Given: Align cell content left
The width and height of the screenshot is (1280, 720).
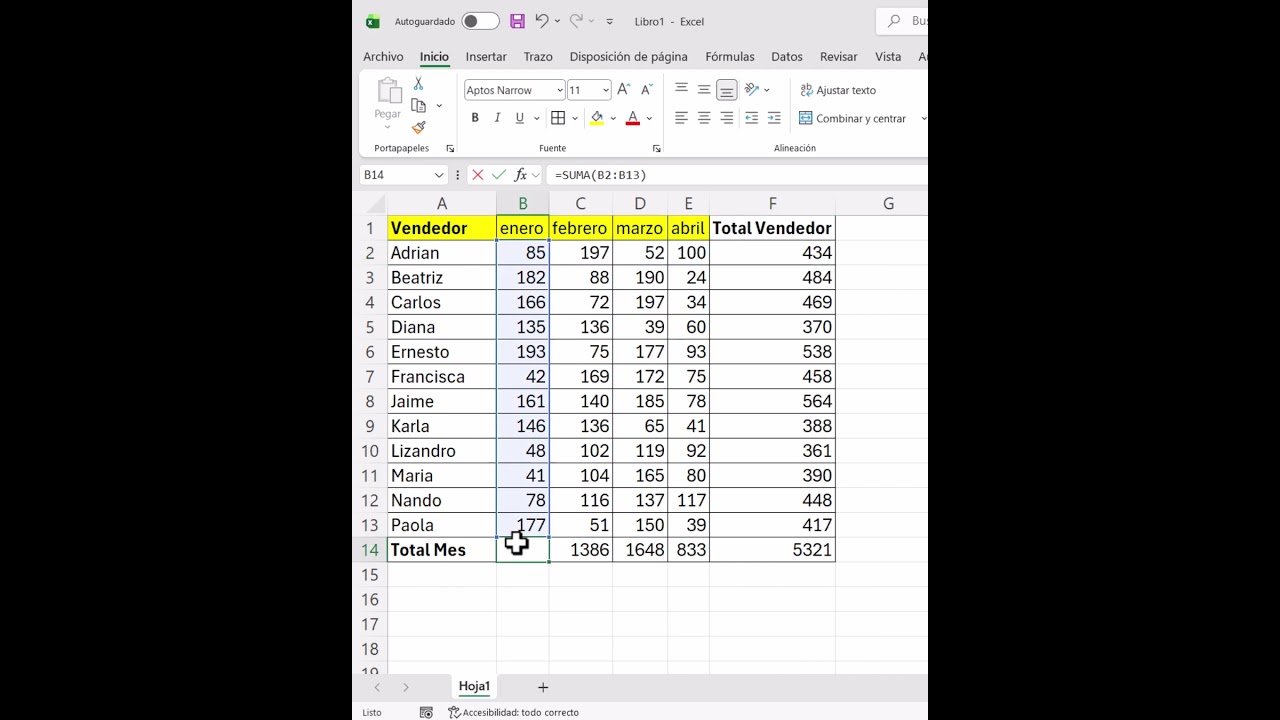Looking at the screenshot, I should coord(681,118).
